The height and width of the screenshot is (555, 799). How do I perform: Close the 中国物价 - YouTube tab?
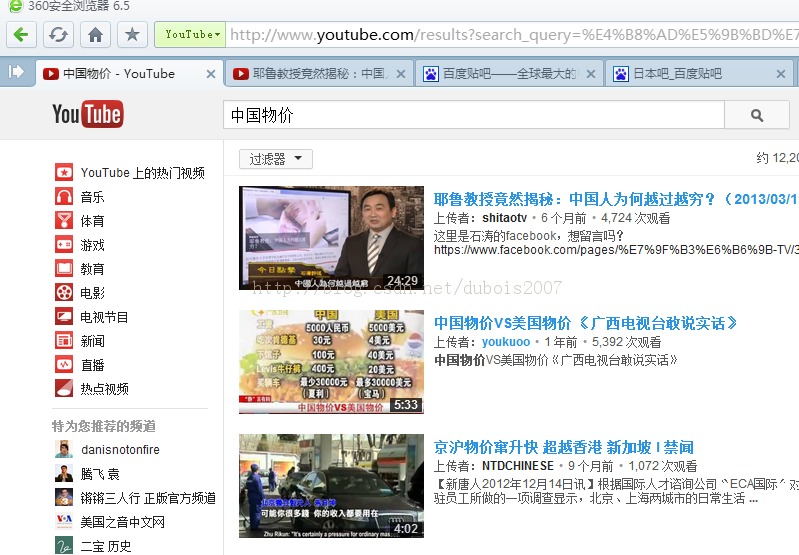pos(210,74)
